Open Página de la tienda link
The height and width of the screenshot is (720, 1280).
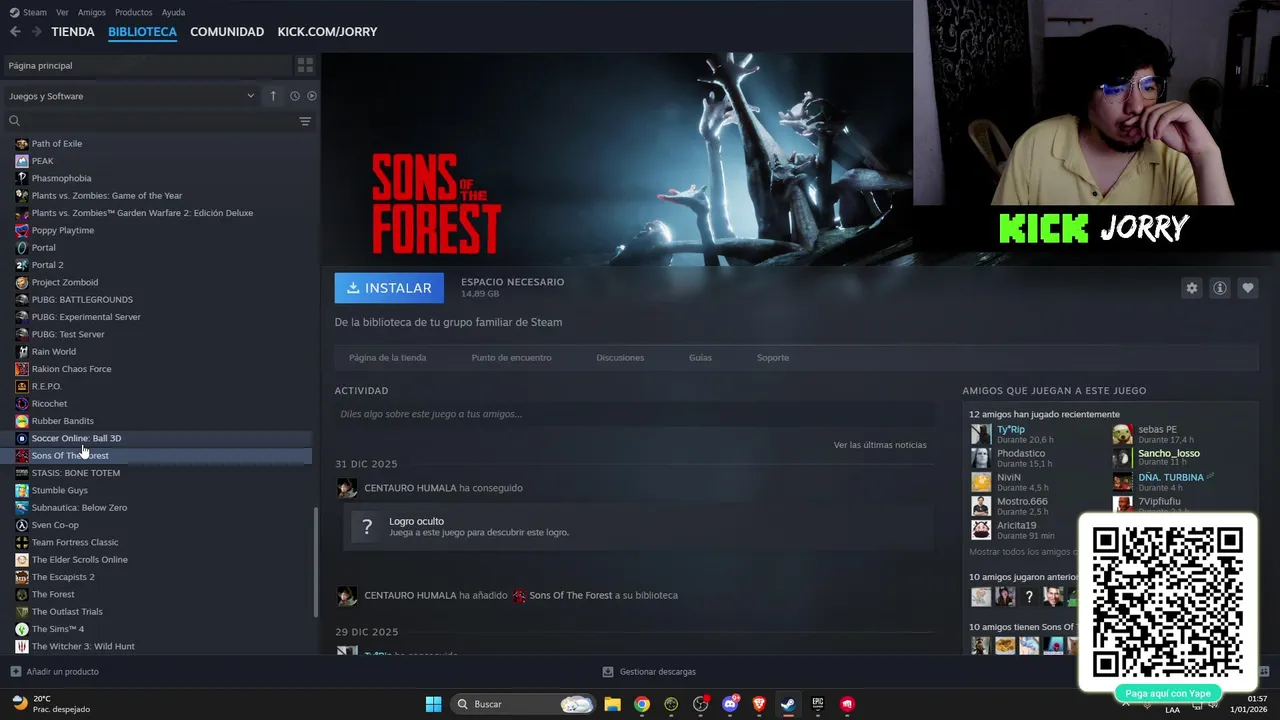(387, 358)
